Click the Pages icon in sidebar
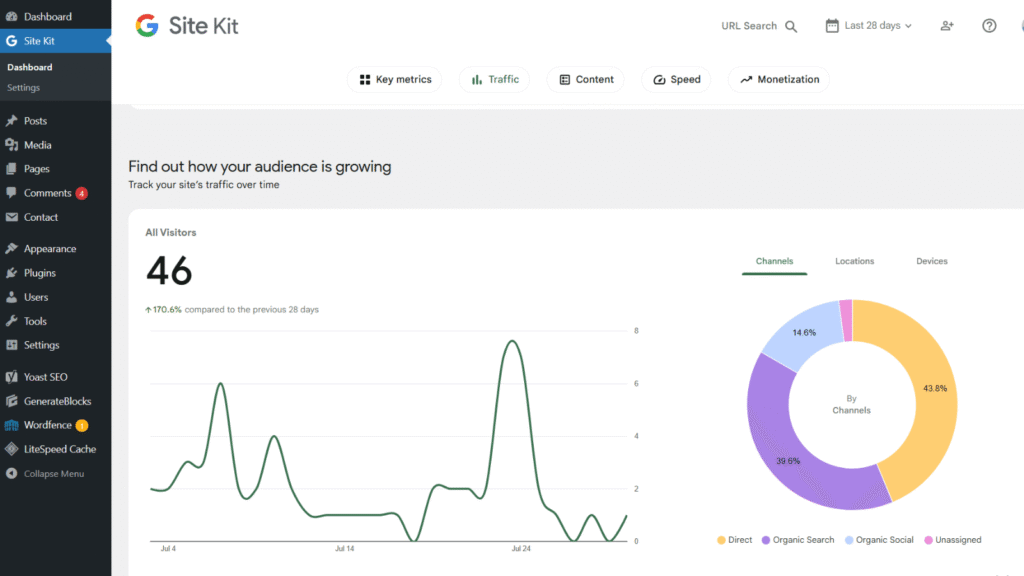Screen dimensions: 1024x576 tap(11, 168)
